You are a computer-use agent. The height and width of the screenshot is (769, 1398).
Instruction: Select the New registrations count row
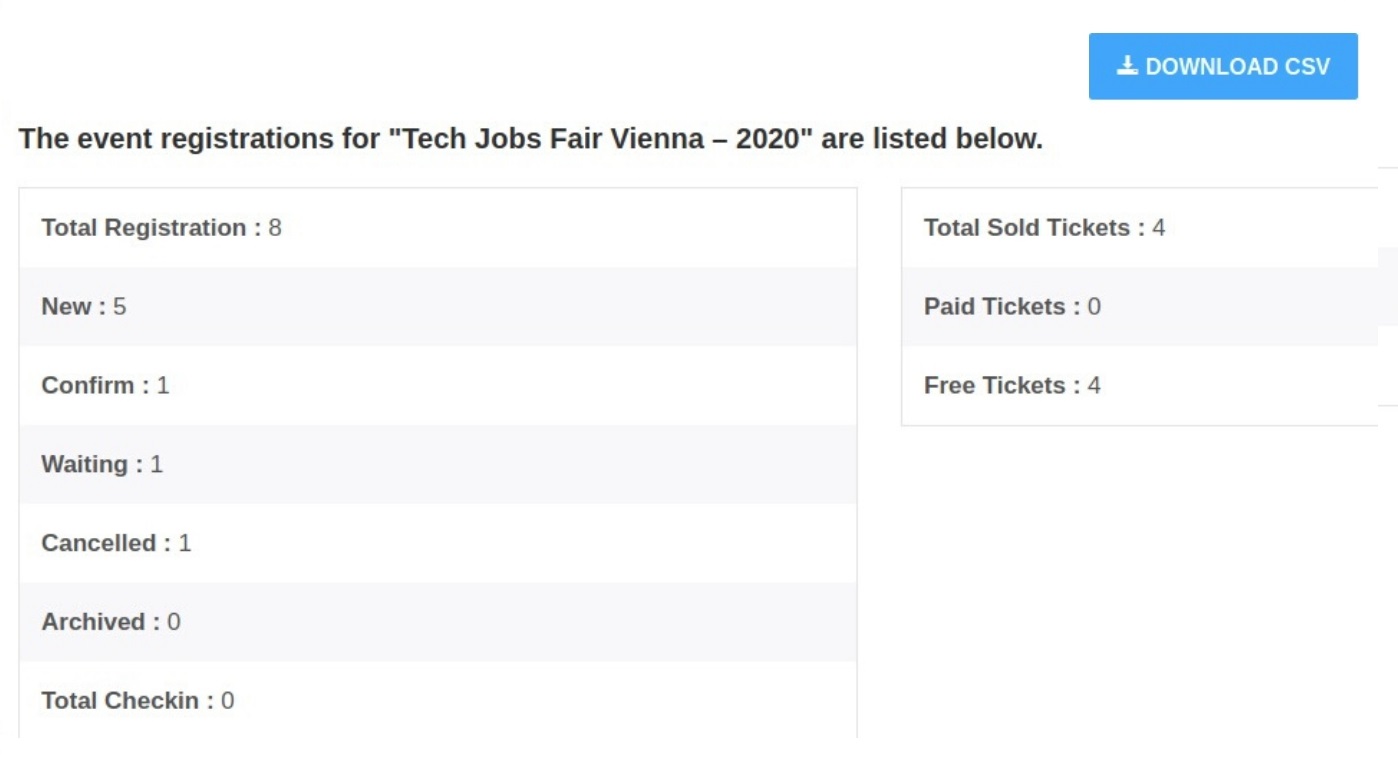click(438, 307)
